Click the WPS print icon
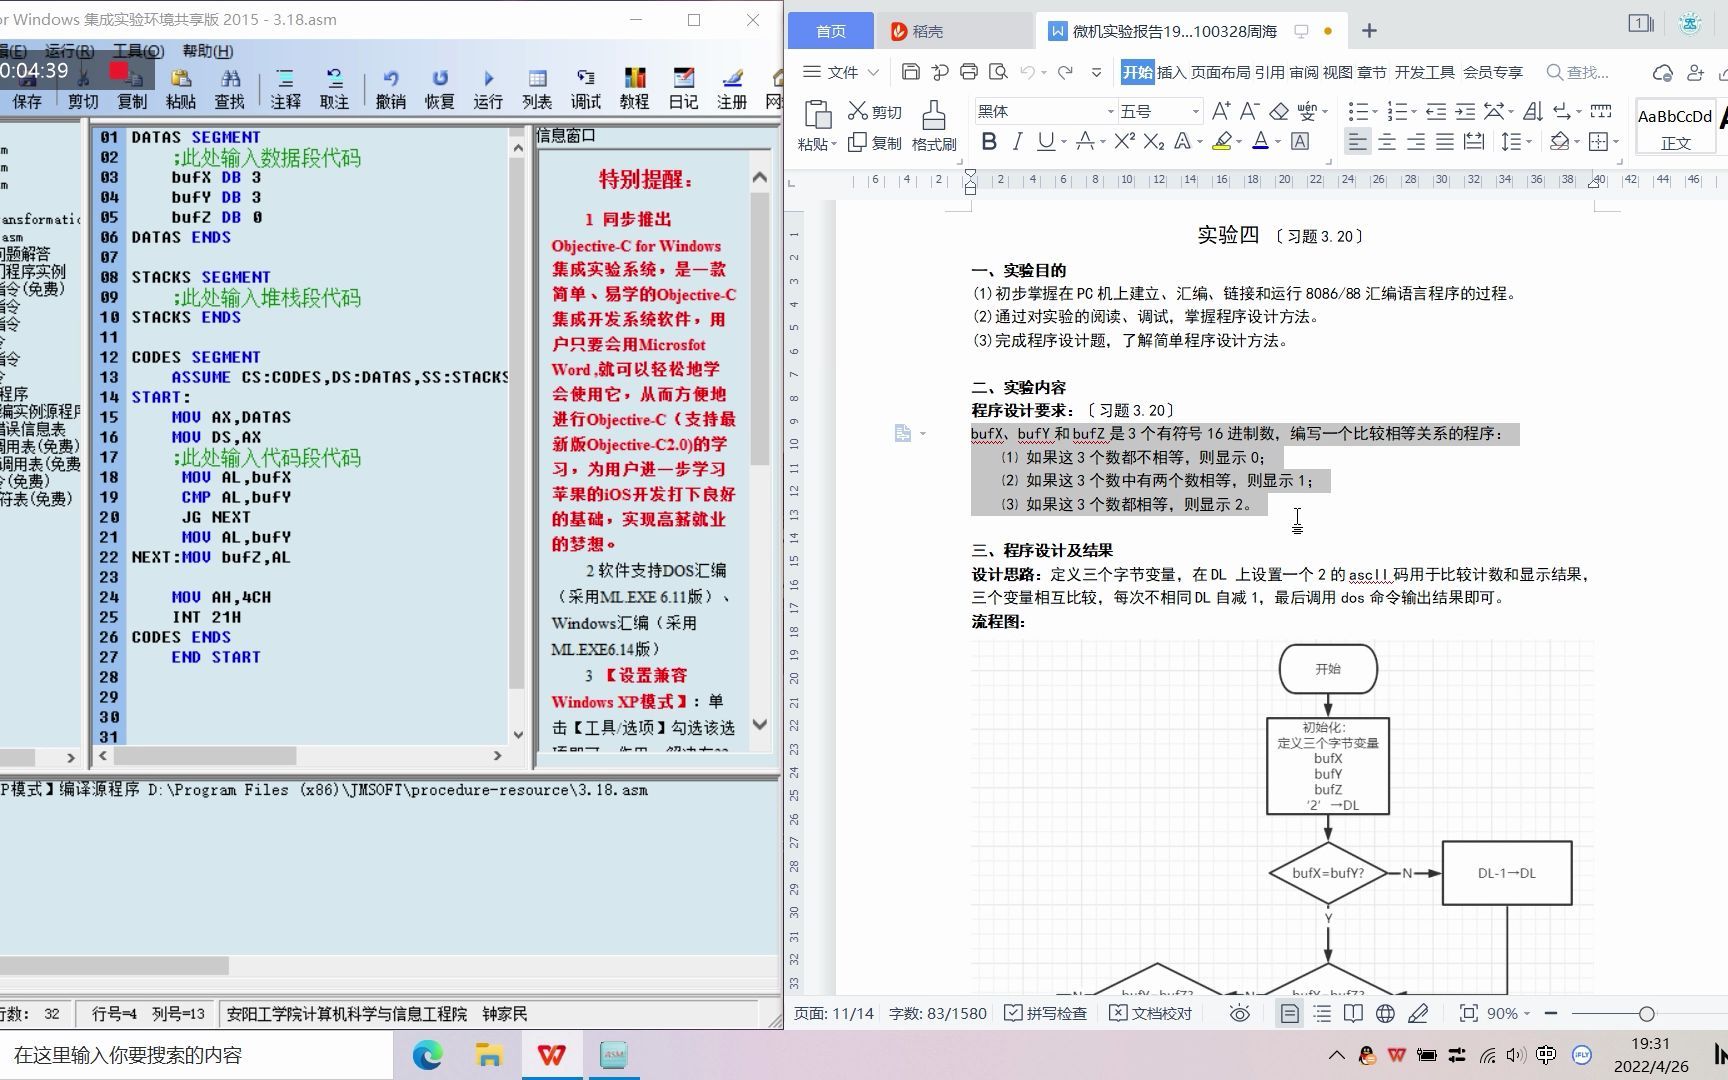Screen dimensions: 1728x1080 tap(968, 72)
